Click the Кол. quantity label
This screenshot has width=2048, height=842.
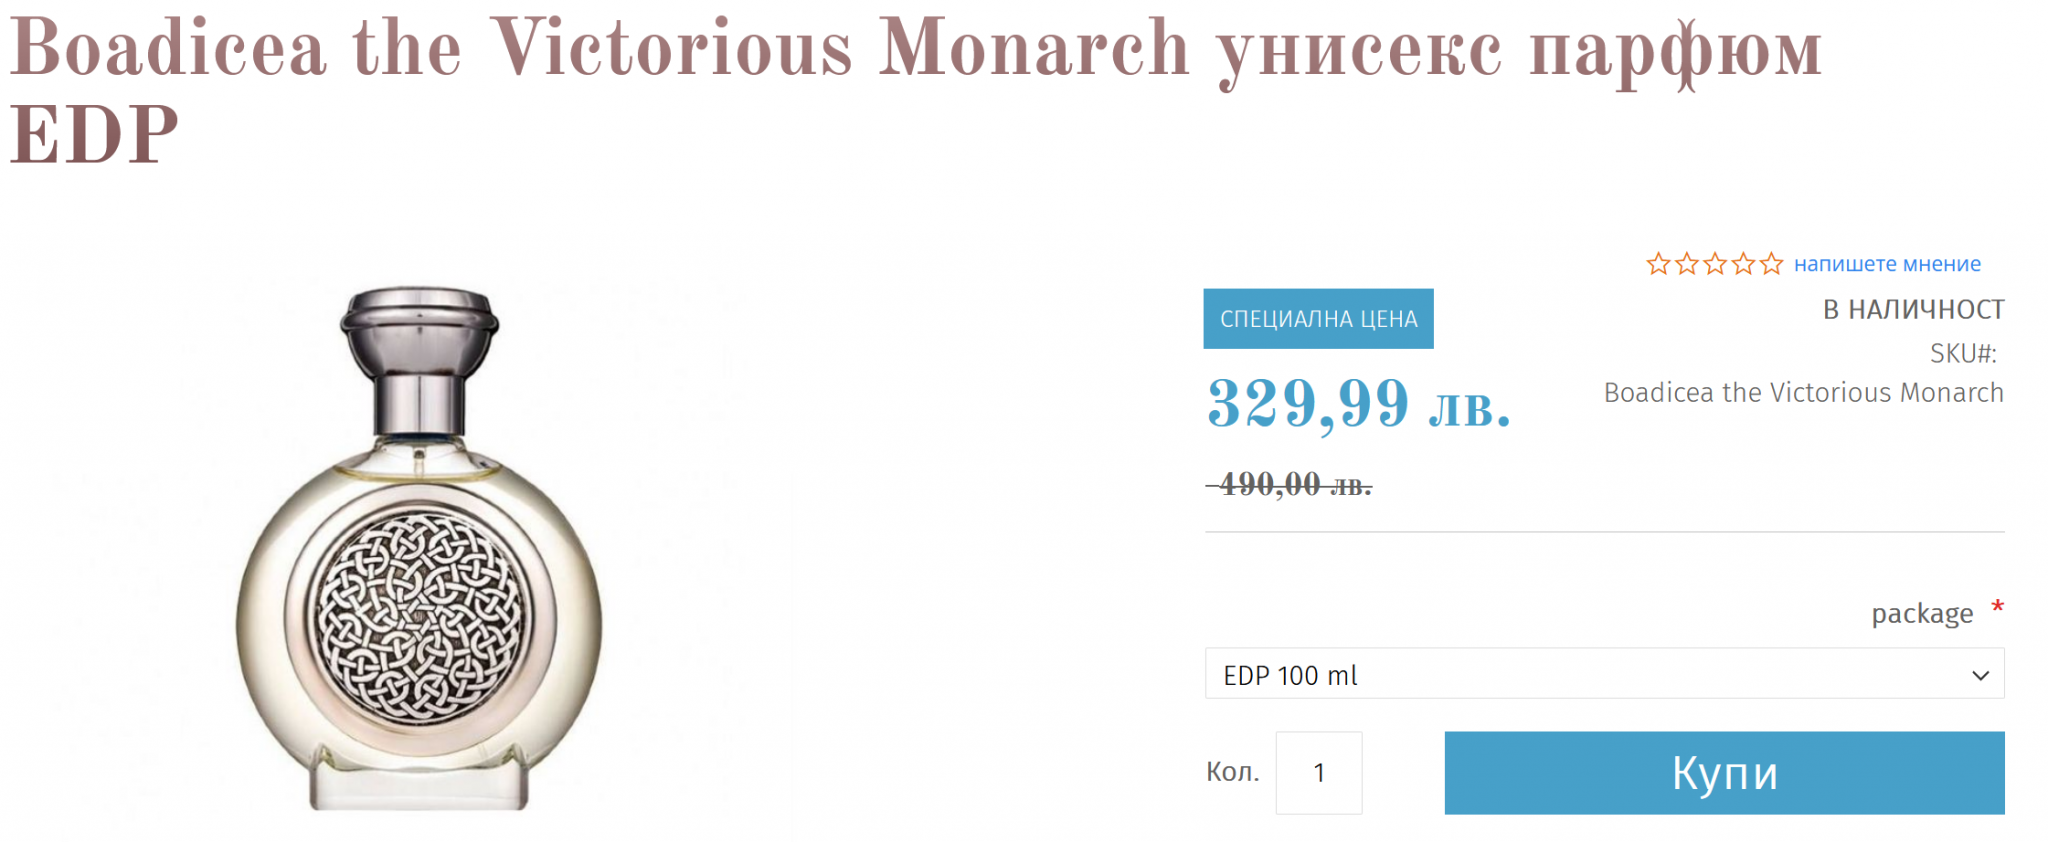(1232, 772)
